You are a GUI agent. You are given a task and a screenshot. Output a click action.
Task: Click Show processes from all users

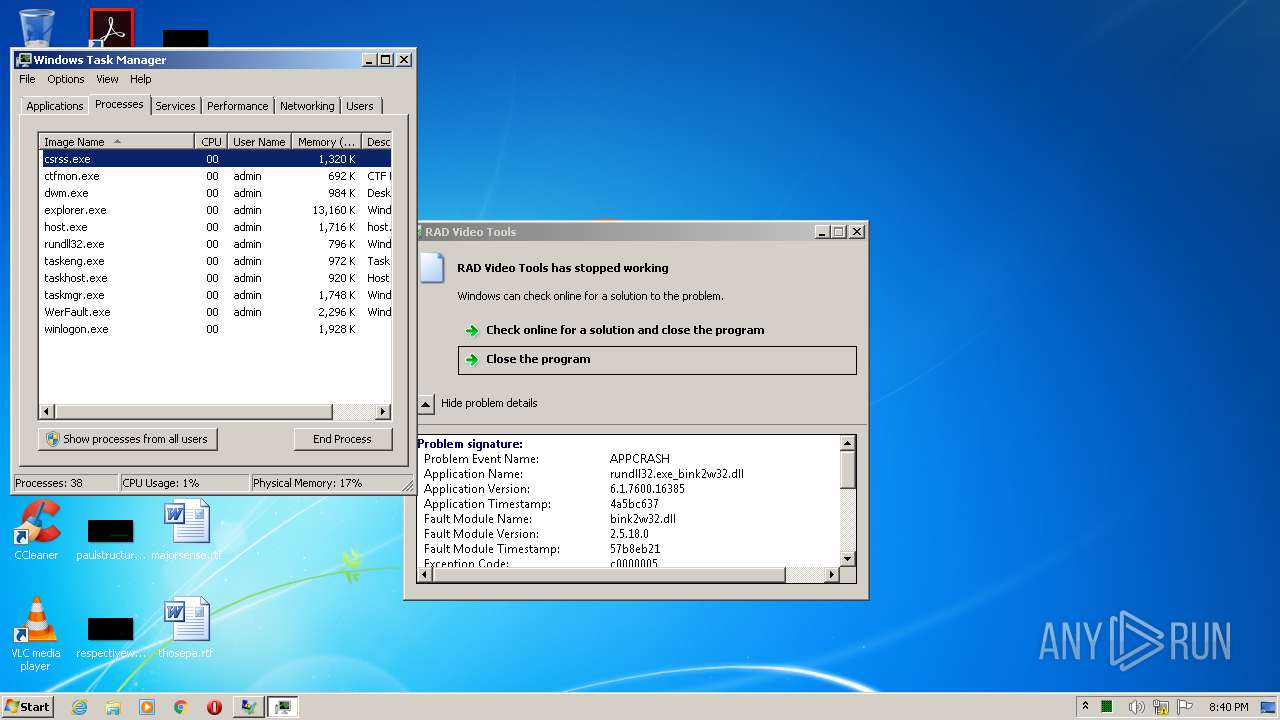(x=127, y=439)
